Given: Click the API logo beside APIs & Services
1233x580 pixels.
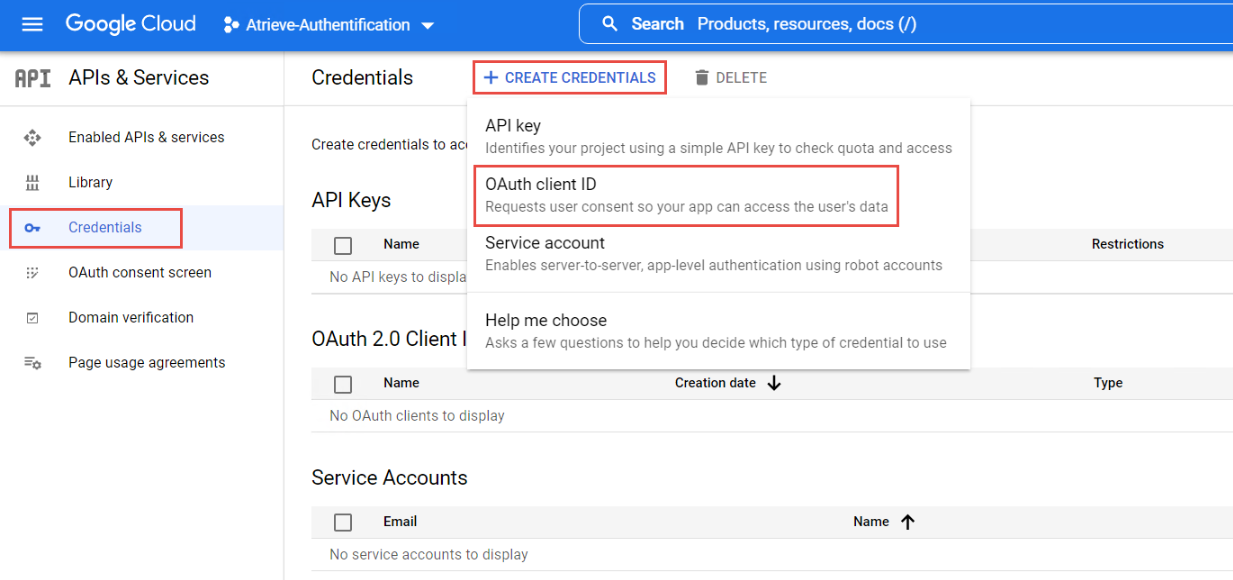Looking at the screenshot, I should 32,78.
